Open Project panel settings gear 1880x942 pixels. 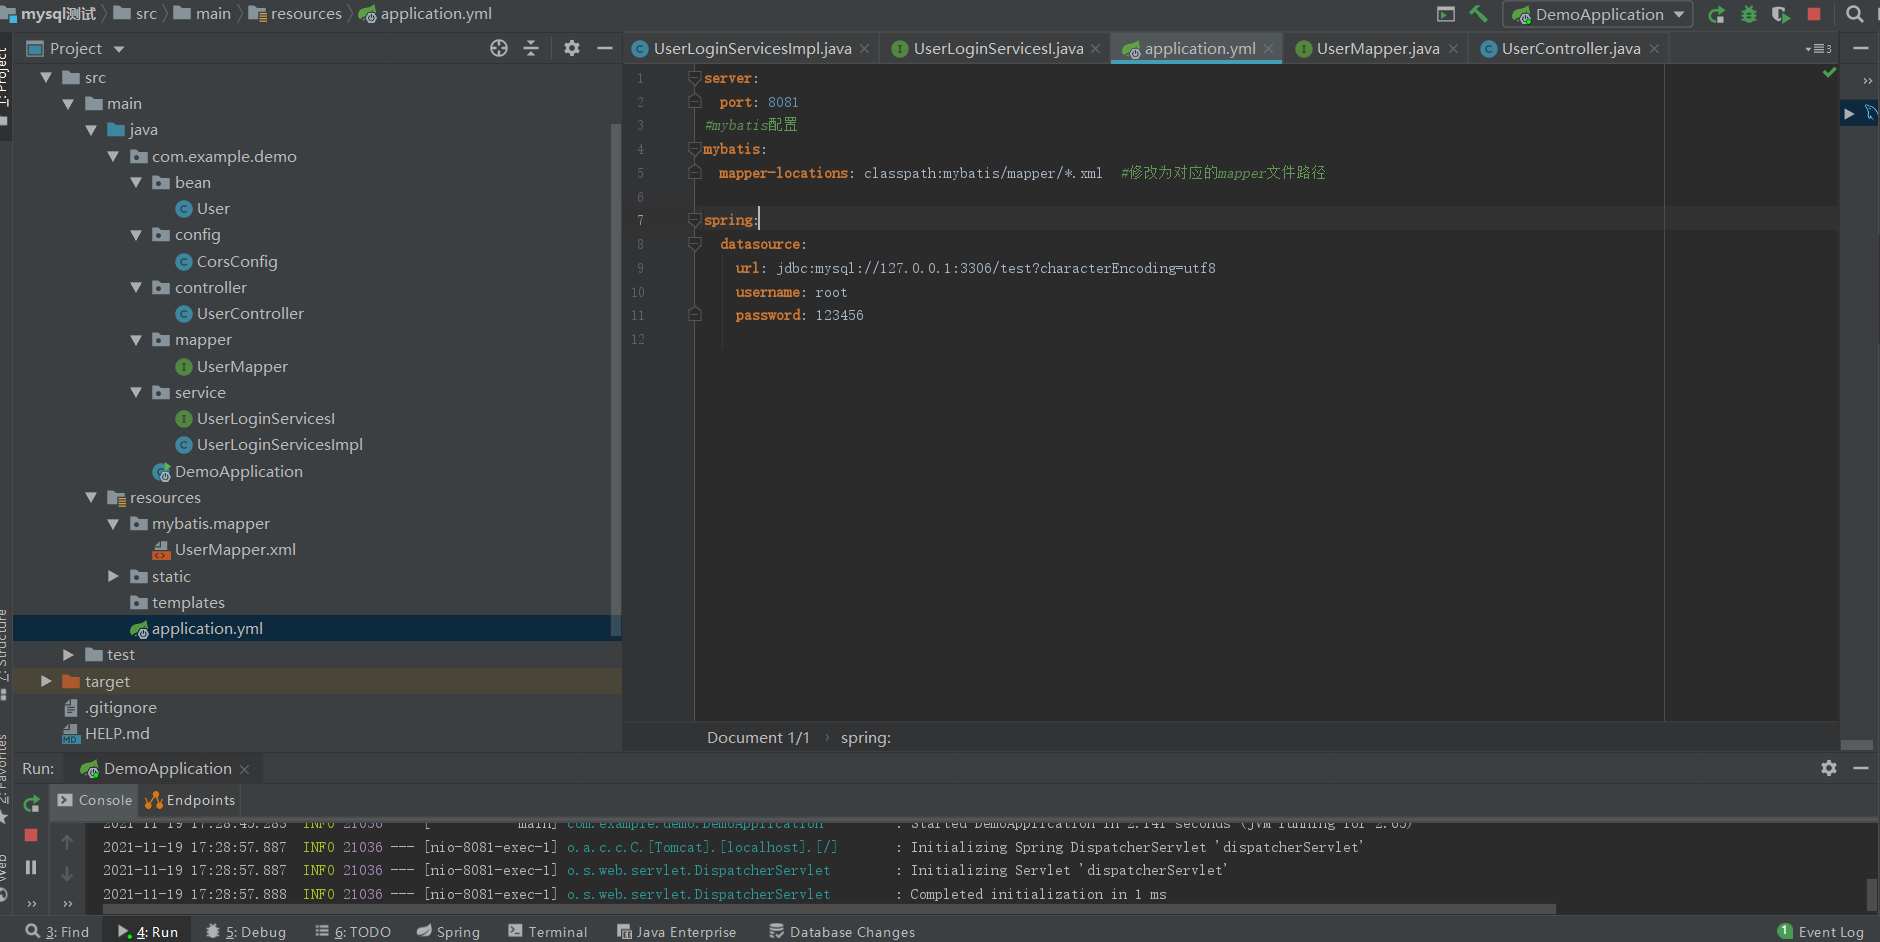pos(572,48)
